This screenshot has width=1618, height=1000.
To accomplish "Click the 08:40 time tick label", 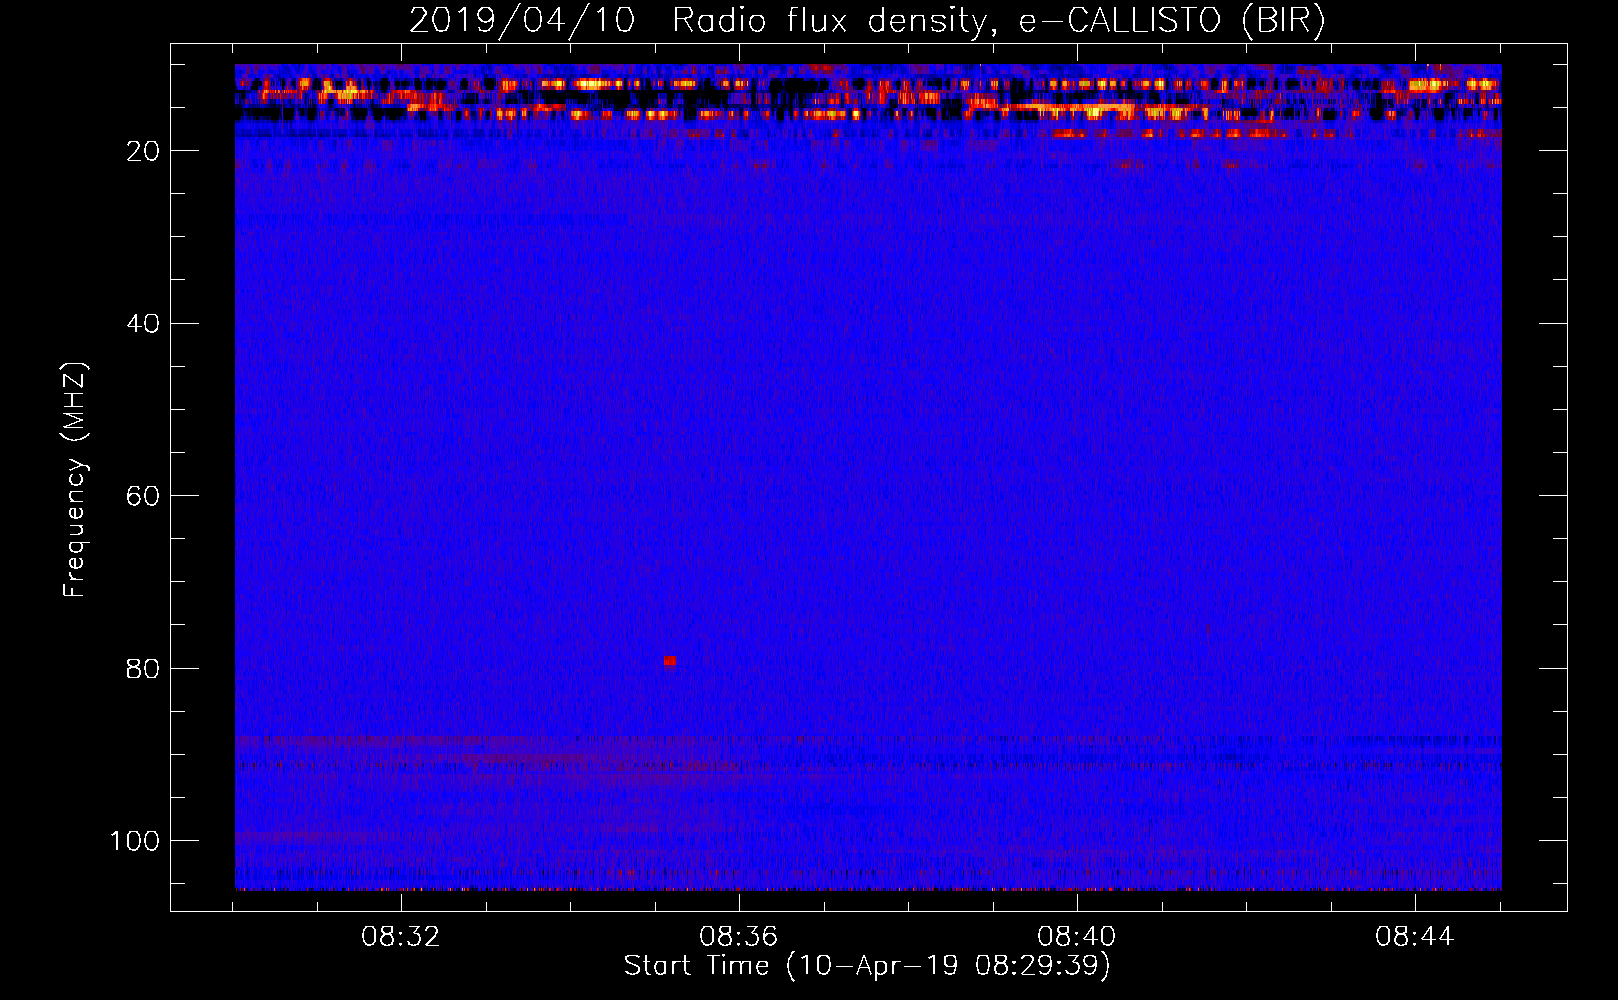I will (x=1077, y=937).
